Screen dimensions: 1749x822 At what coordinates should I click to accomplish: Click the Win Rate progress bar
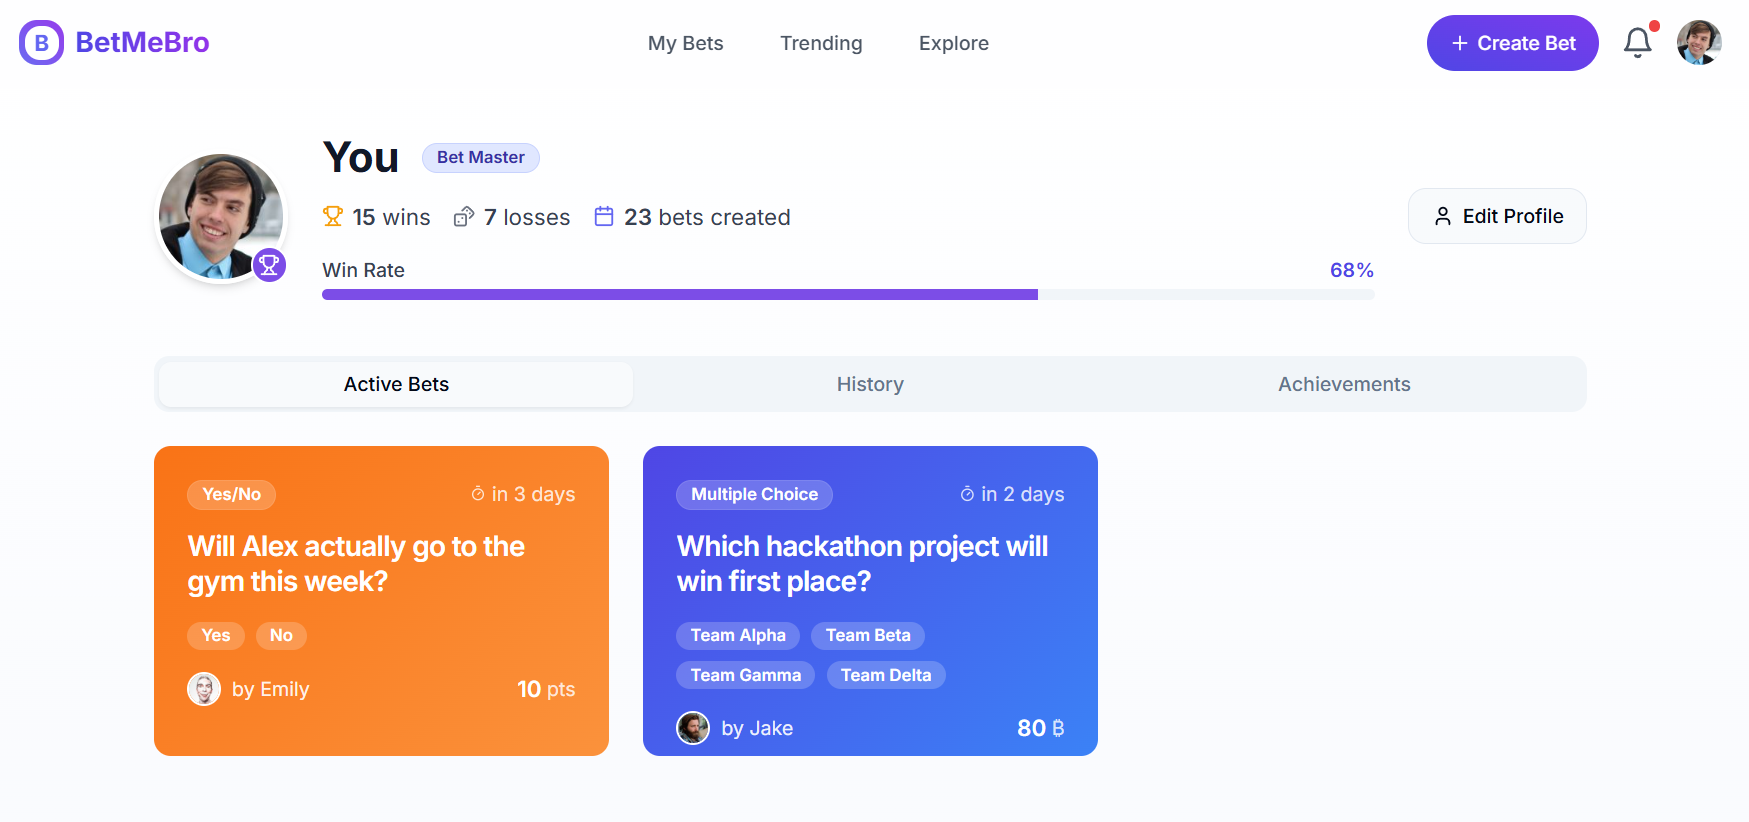(848, 295)
